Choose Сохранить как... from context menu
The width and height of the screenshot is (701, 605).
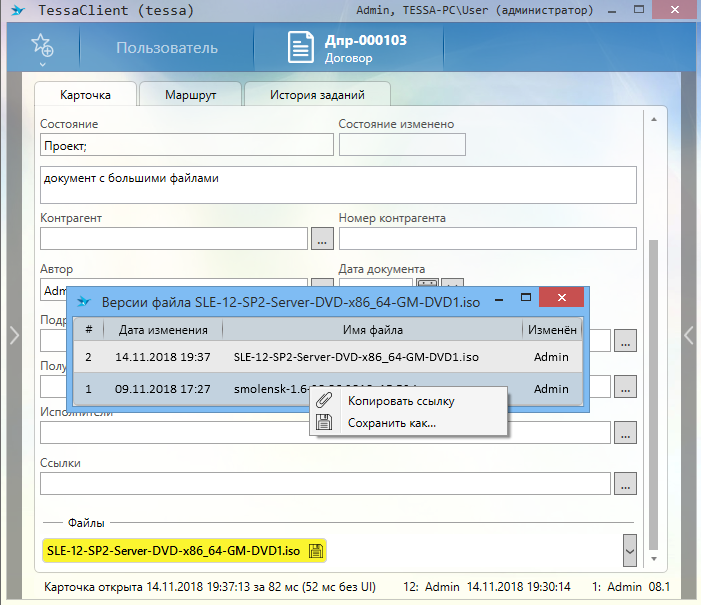[391, 422]
